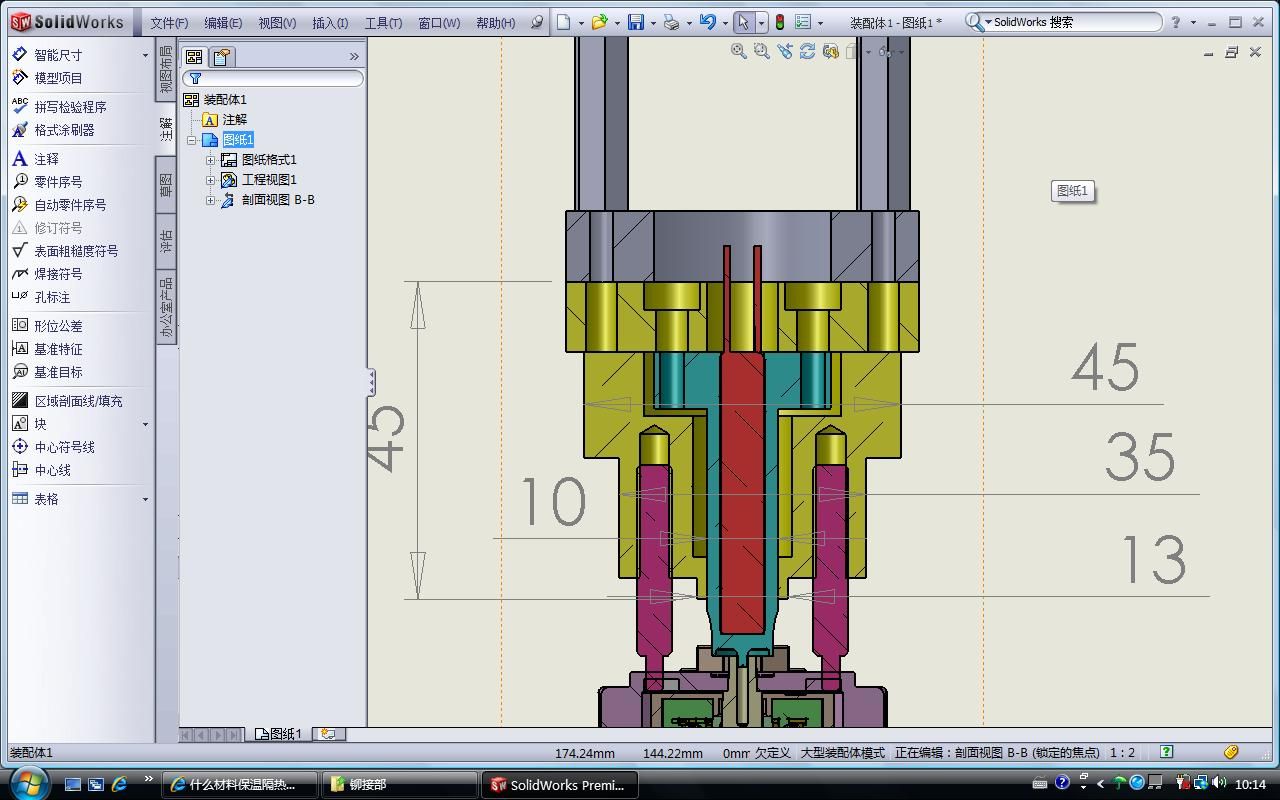Open the dropdown beside 表格

pyautogui.click(x=145, y=500)
